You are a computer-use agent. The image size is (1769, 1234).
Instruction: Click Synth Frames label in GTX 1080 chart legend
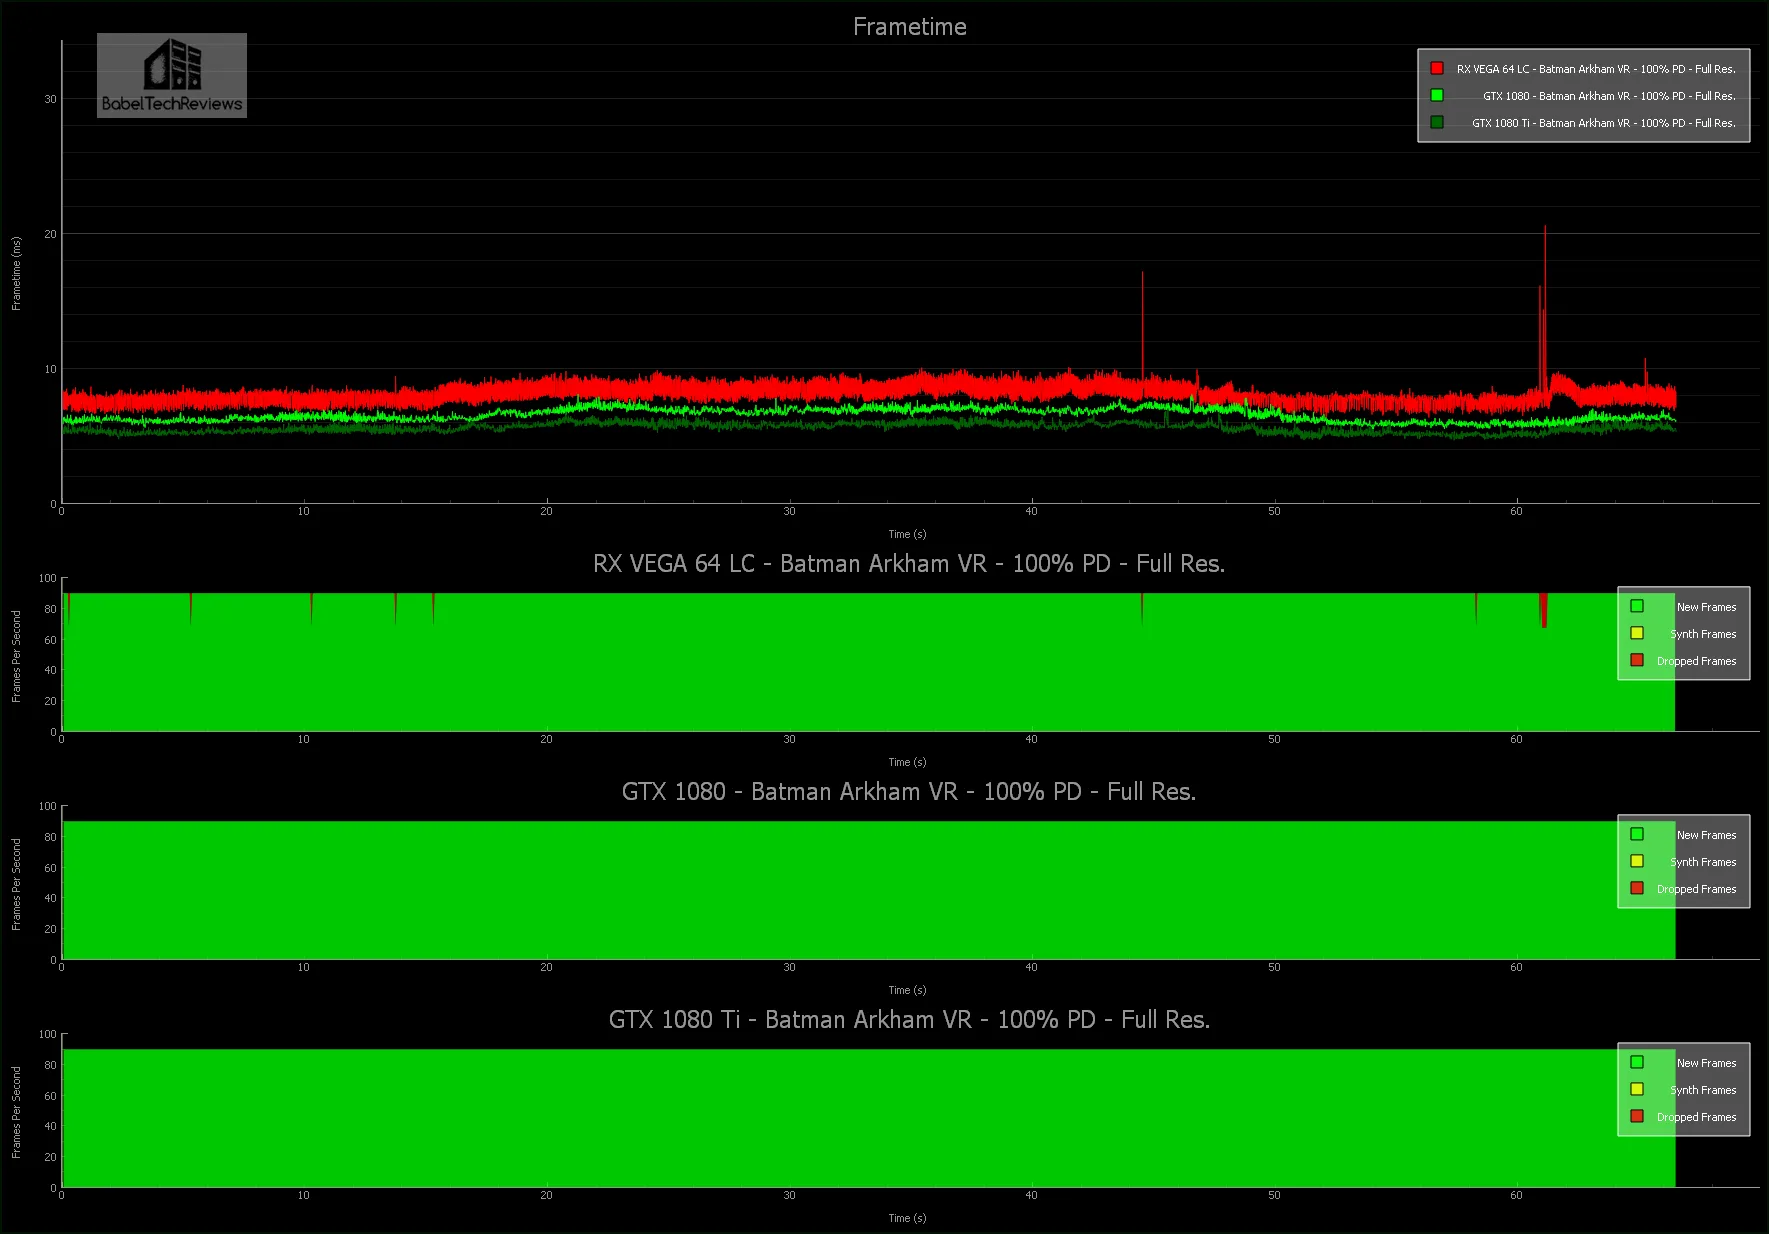pos(1703,862)
